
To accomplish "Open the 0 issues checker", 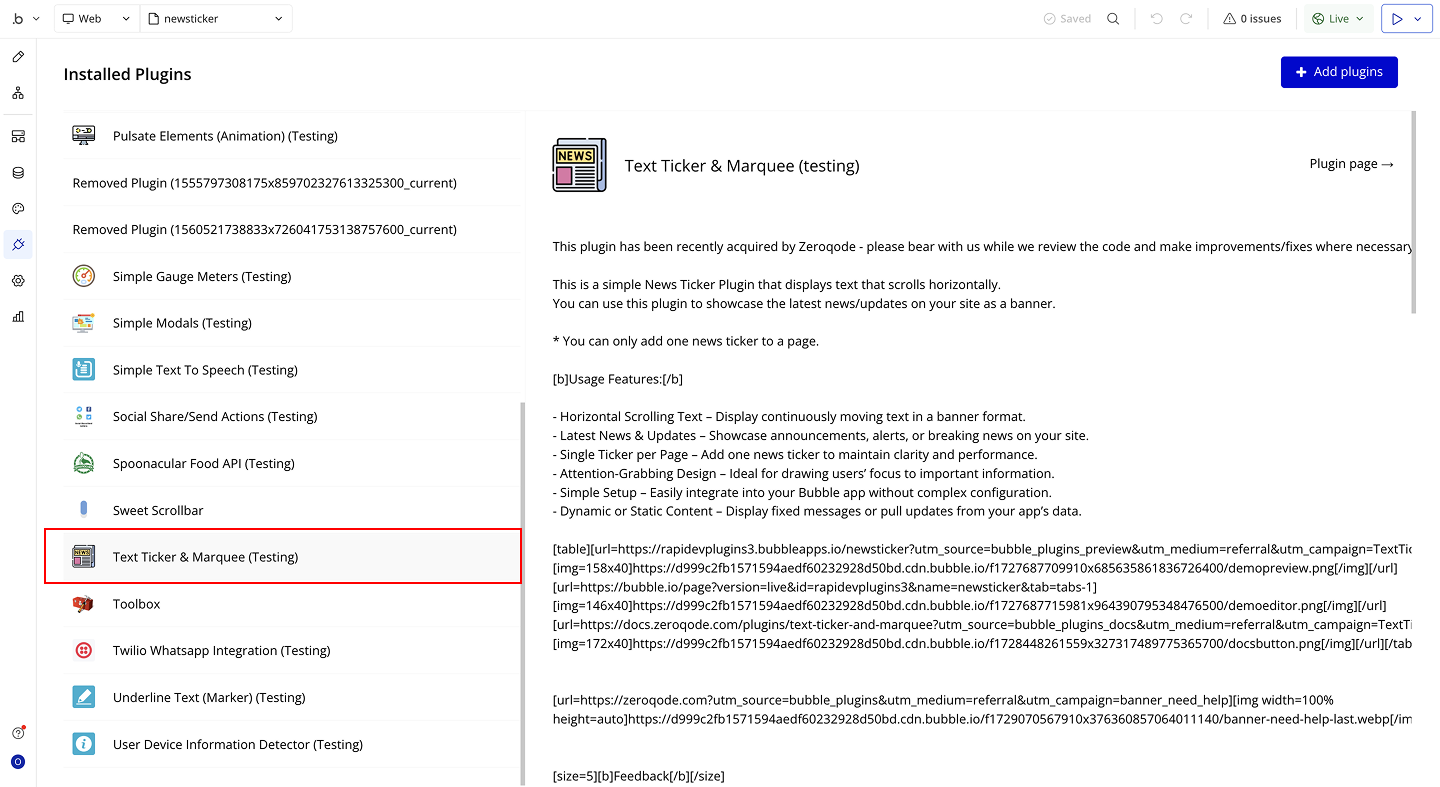I will point(1252,19).
